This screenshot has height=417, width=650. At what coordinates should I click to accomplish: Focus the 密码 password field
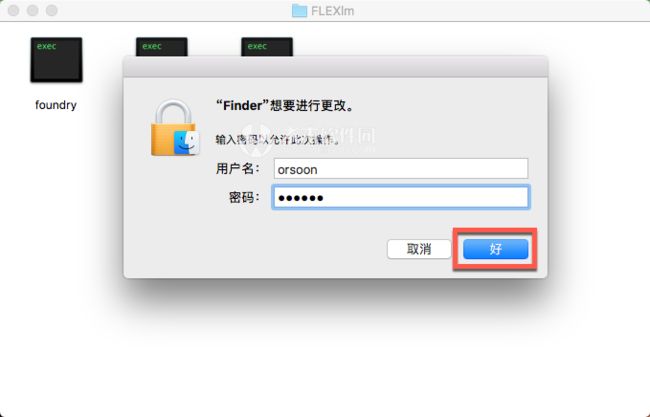tap(401, 197)
